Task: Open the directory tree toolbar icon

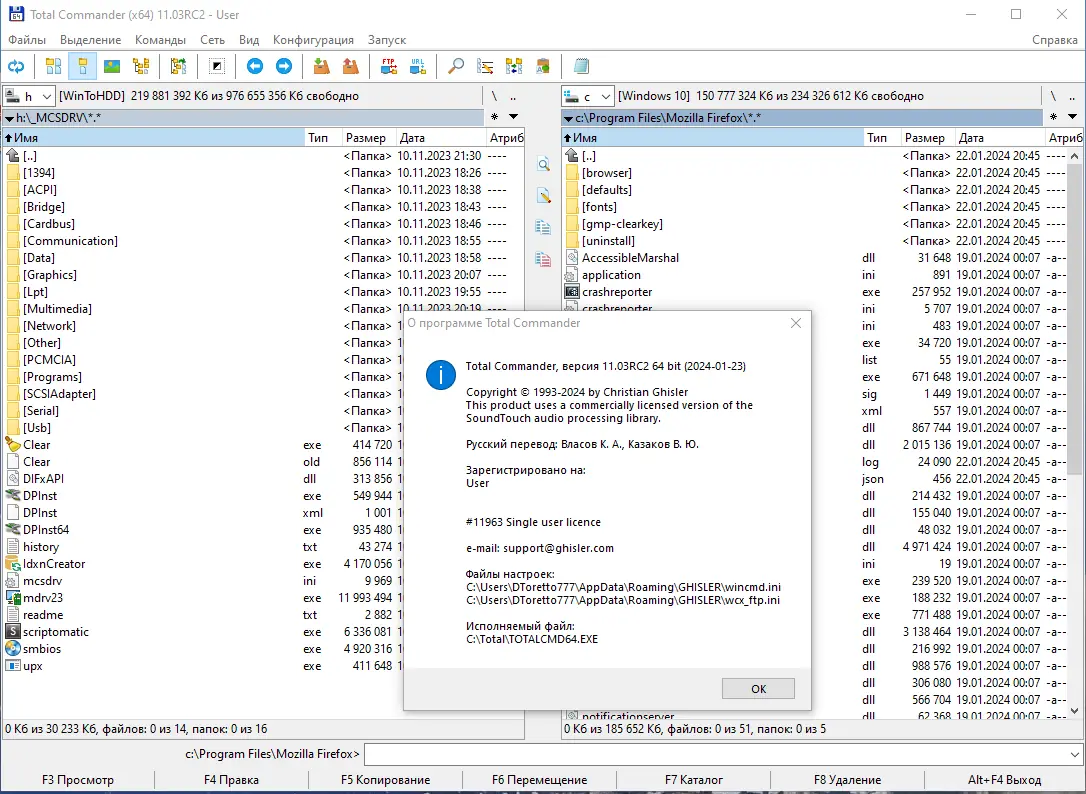Action: (x=141, y=67)
